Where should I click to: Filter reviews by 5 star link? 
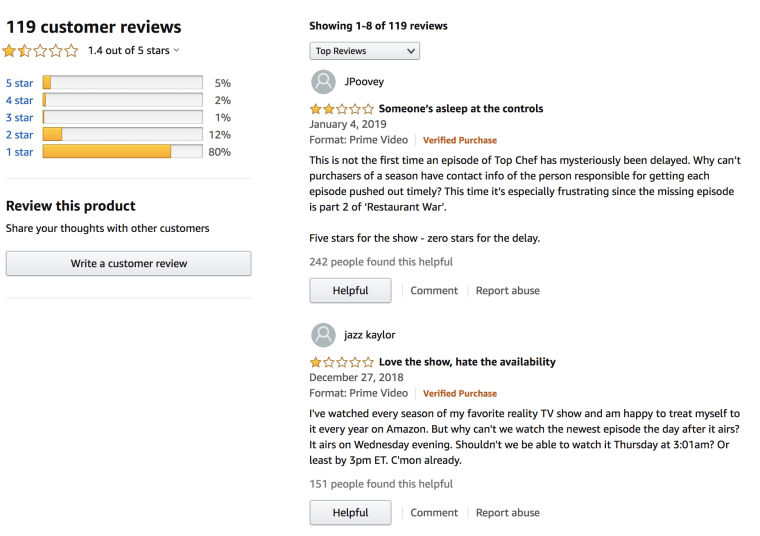point(19,83)
